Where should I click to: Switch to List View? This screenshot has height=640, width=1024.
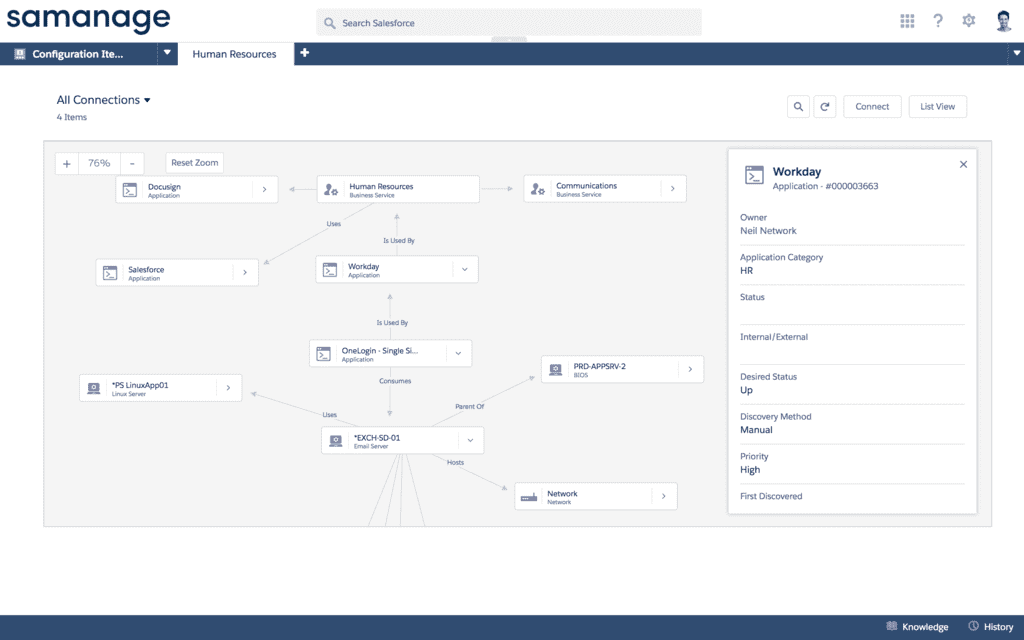coord(937,106)
